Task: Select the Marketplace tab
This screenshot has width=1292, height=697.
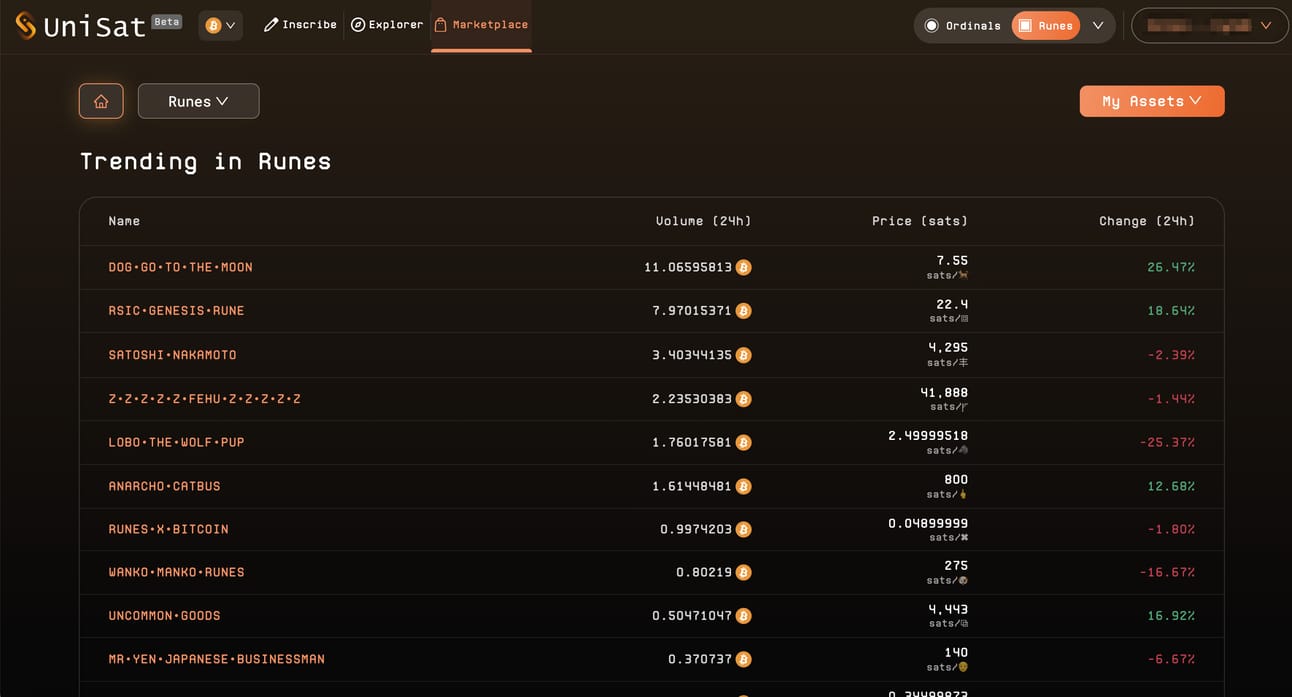Action: click(x=481, y=25)
